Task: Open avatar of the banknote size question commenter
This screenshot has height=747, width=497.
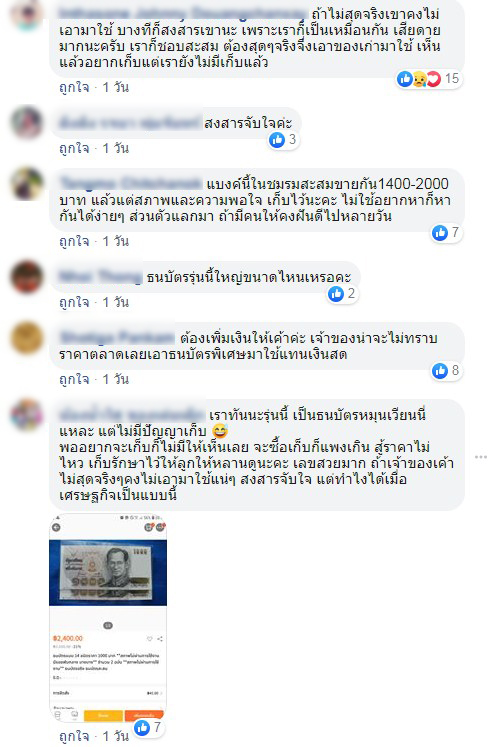Action: [x=27, y=277]
